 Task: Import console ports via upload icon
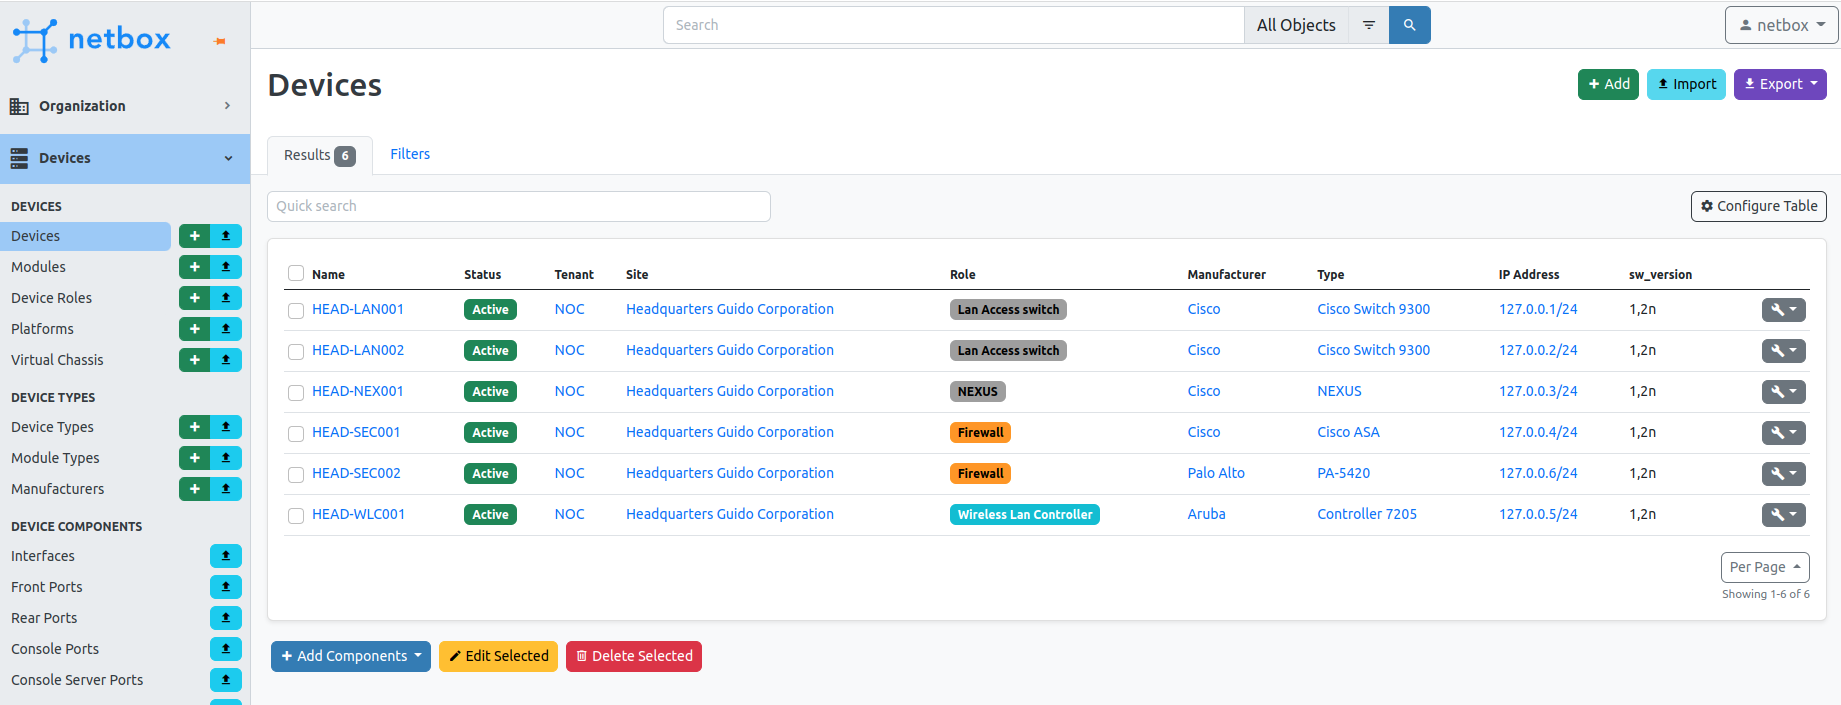coord(226,649)
